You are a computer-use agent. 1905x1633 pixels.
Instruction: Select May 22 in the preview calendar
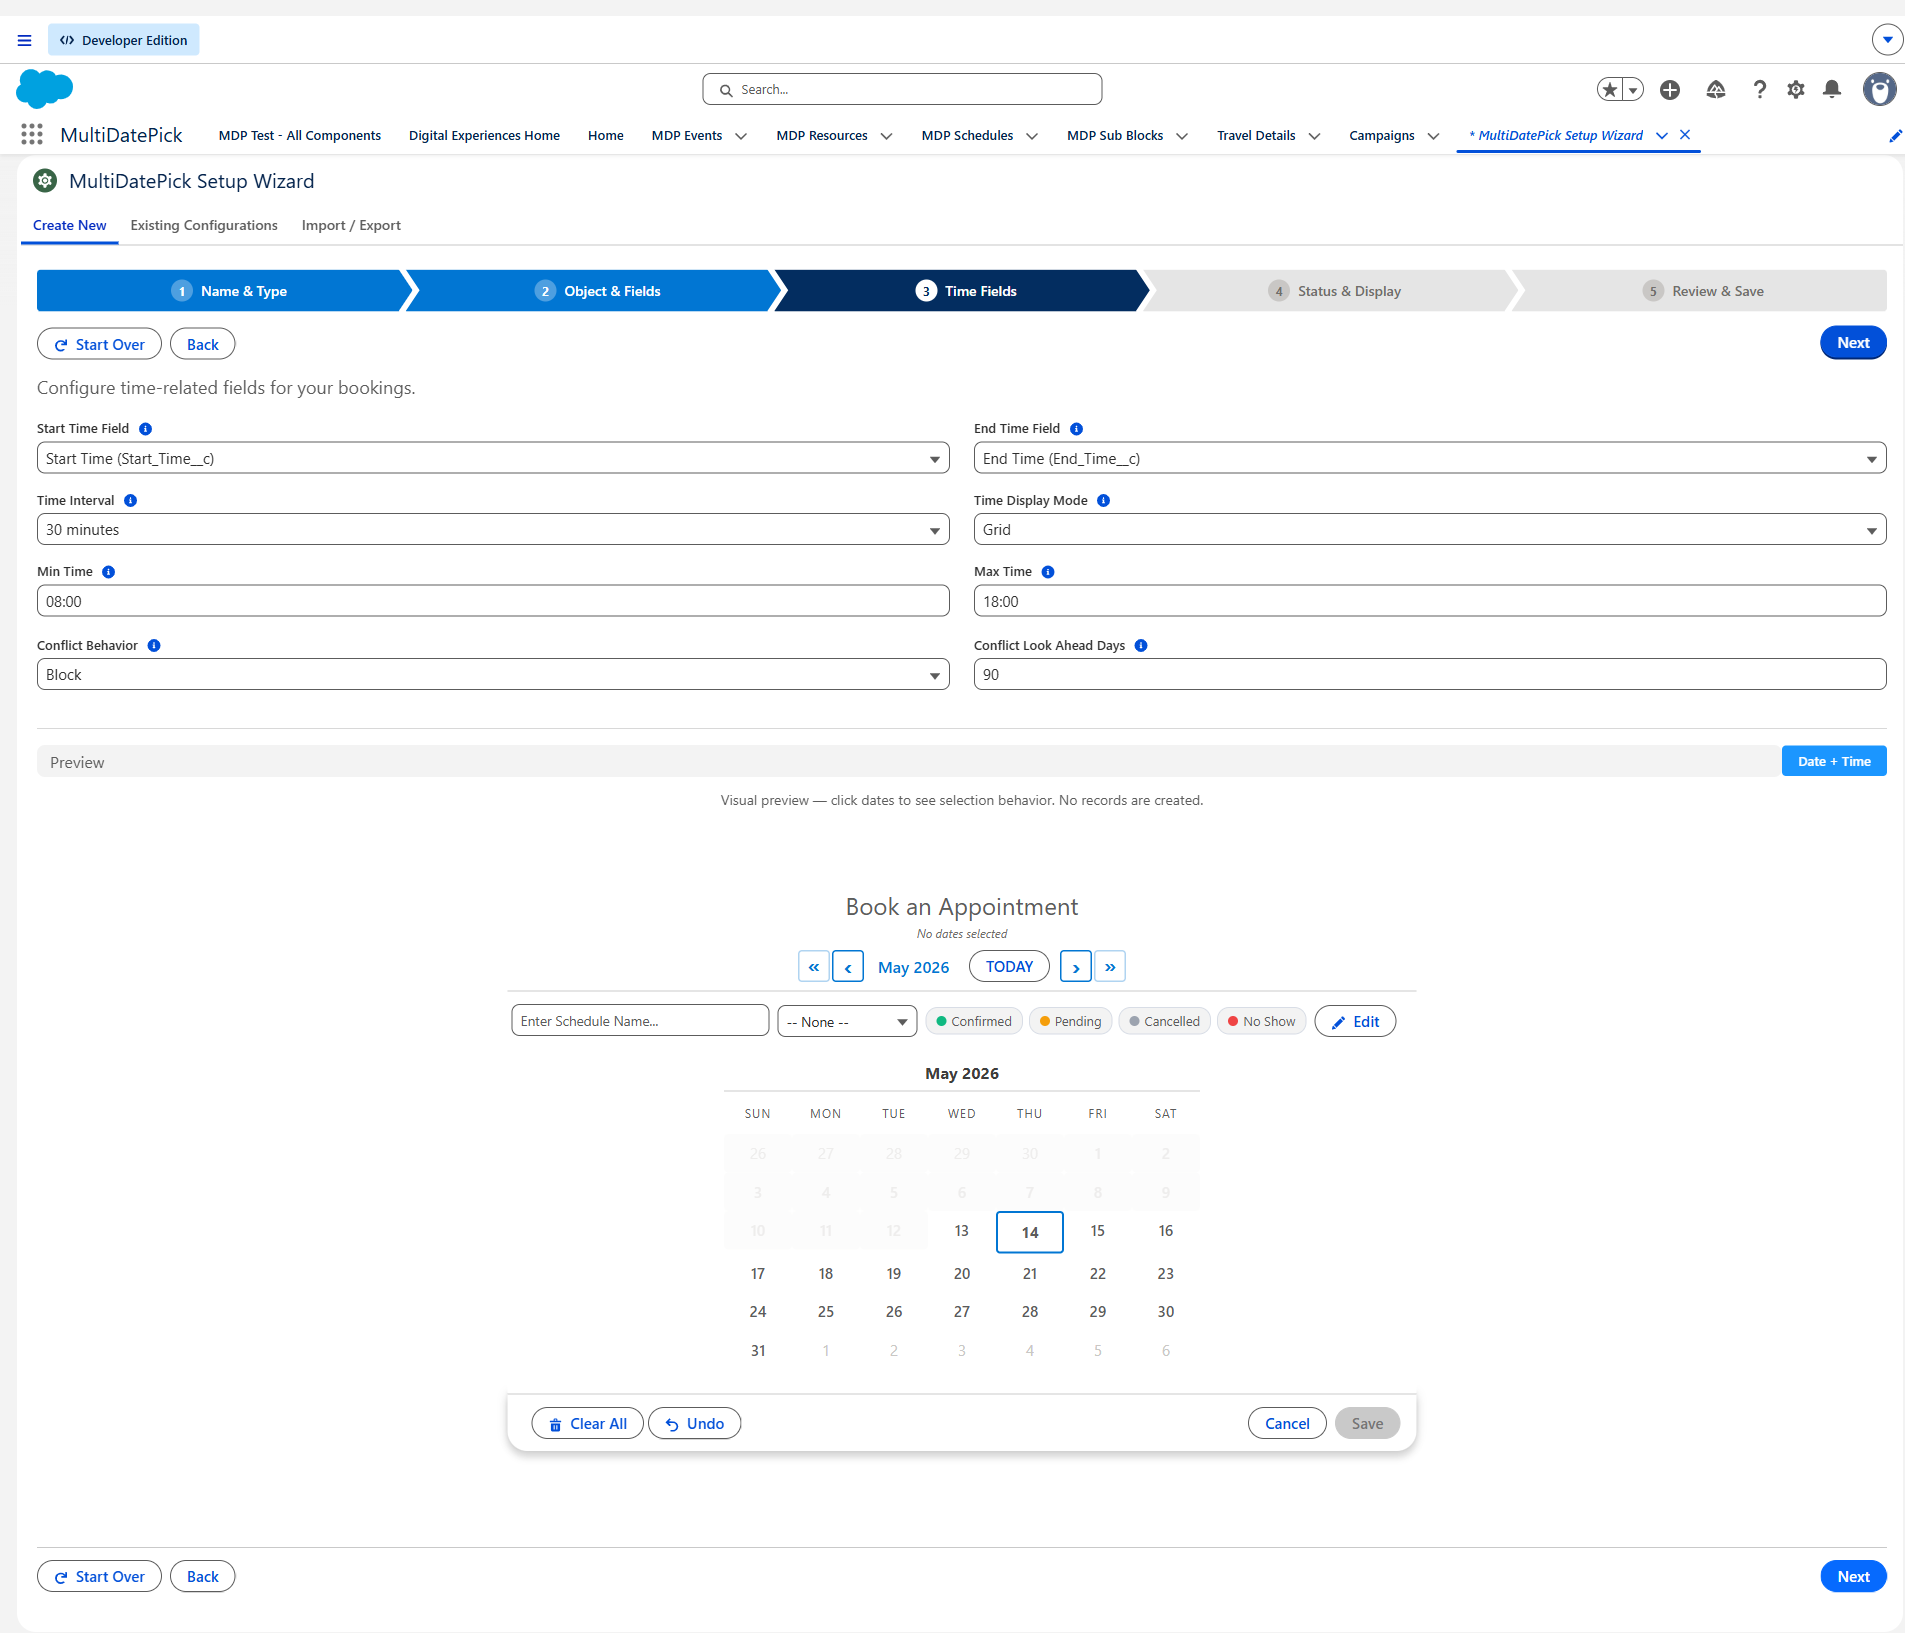coord(1098,1273)
